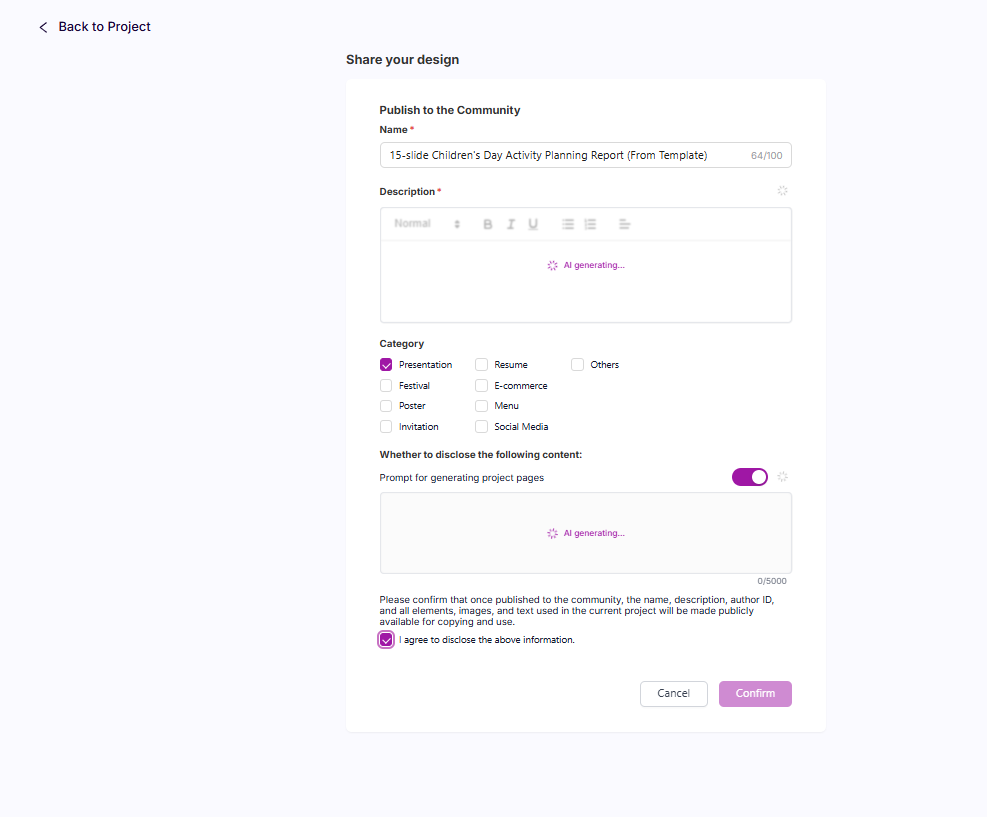Click the prompt text area box
This screenshot has height=817, width=987.
[x=585, y=533]
